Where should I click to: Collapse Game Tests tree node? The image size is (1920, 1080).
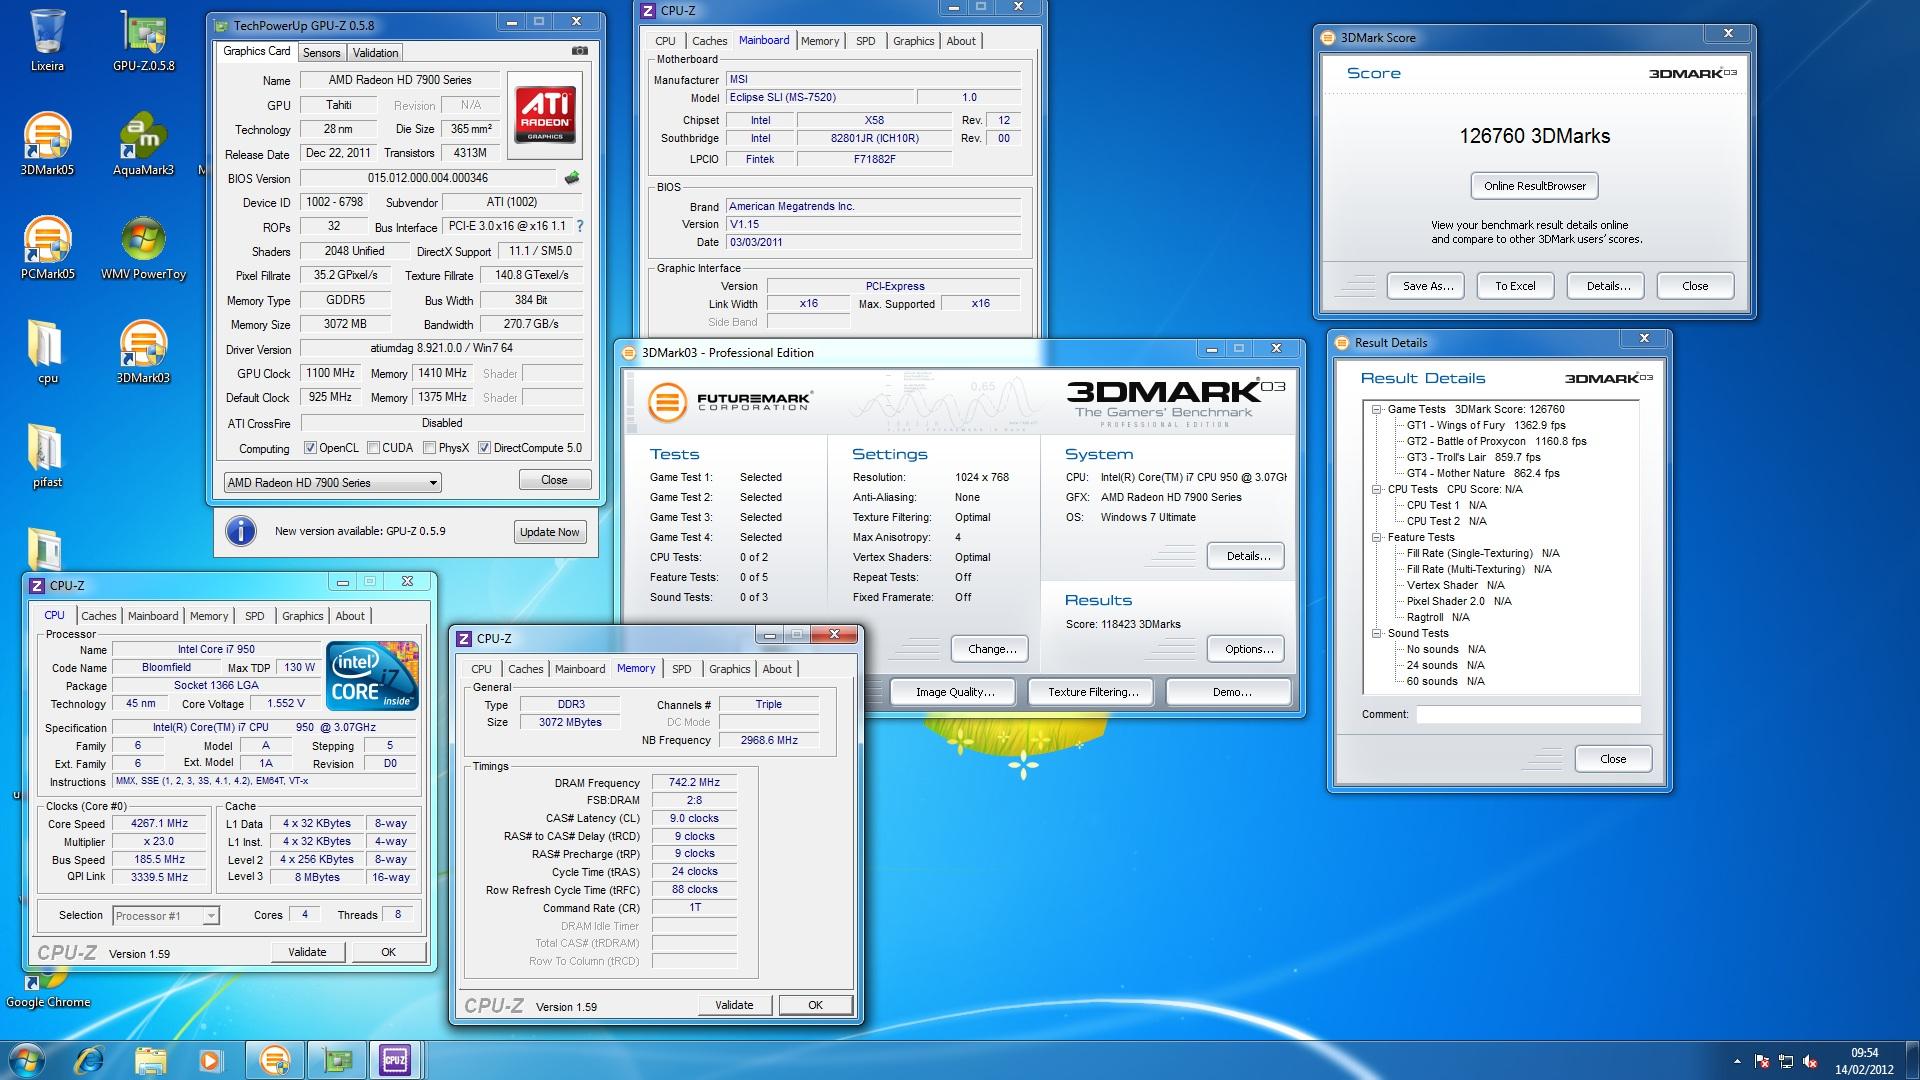1376,409
